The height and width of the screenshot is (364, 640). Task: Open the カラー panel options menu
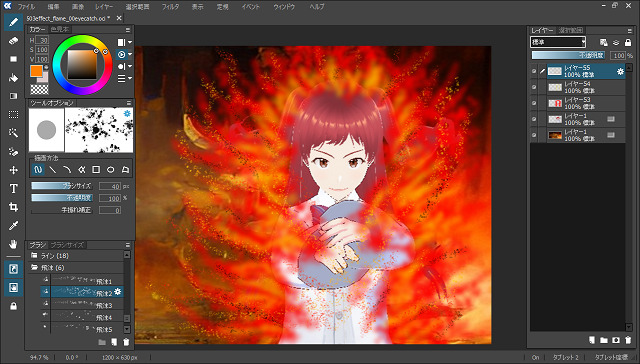(x=128, y=30)
